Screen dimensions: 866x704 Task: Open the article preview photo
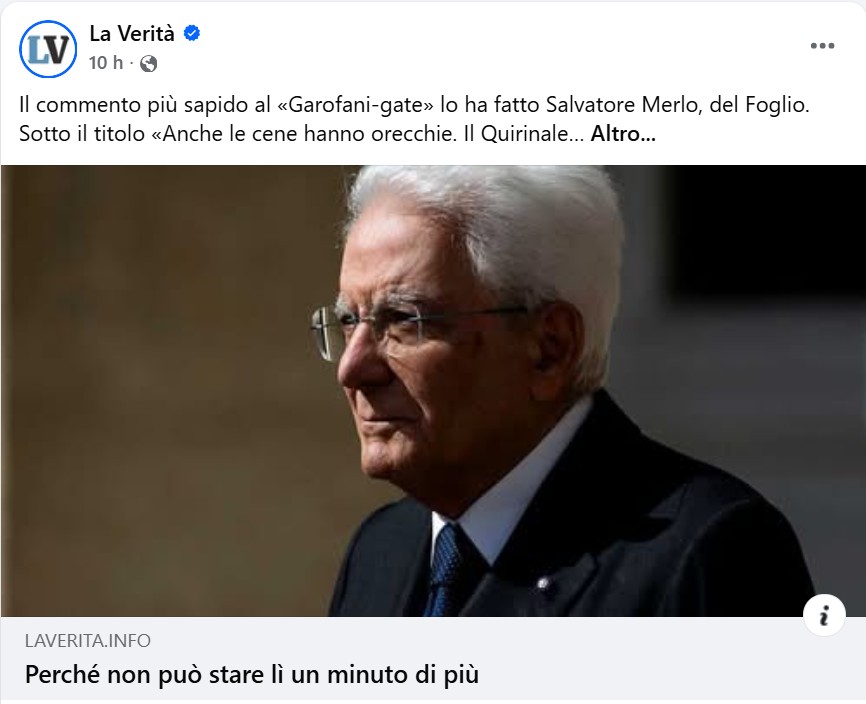pyautogui.click(x=433, y=390)
